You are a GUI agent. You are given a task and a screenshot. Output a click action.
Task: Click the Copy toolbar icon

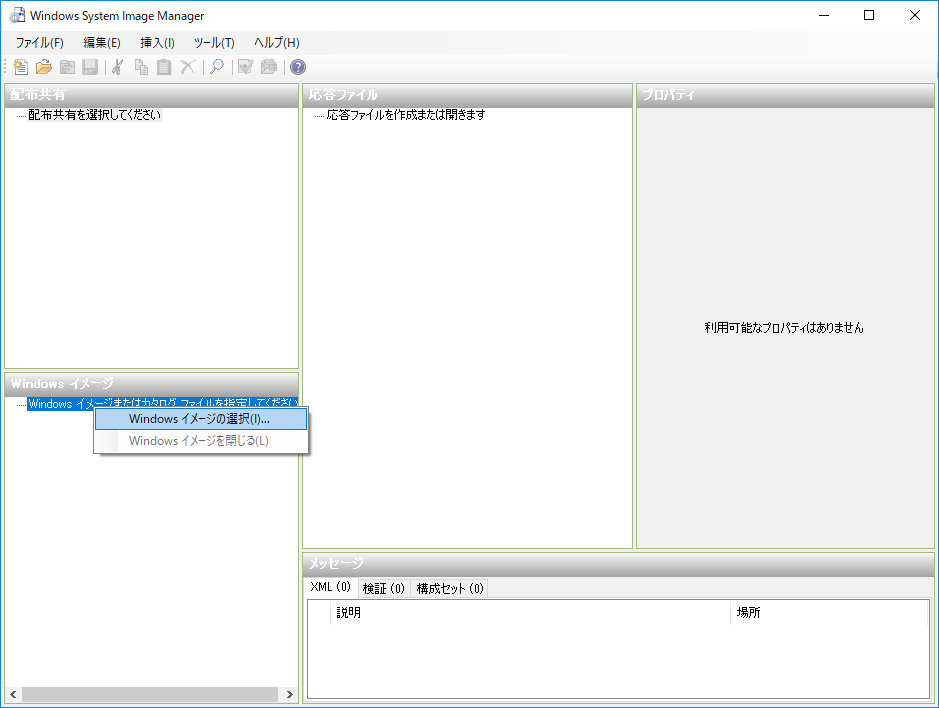[x=141, y=67]
